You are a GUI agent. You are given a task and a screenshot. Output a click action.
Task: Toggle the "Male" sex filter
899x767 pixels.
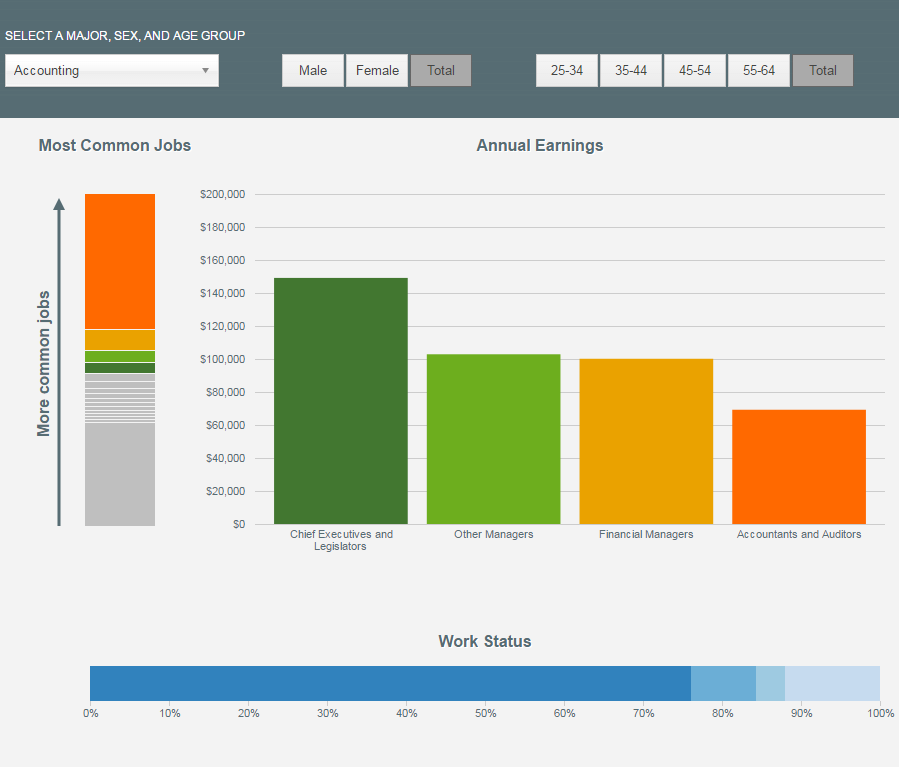(x=312, y=70)
